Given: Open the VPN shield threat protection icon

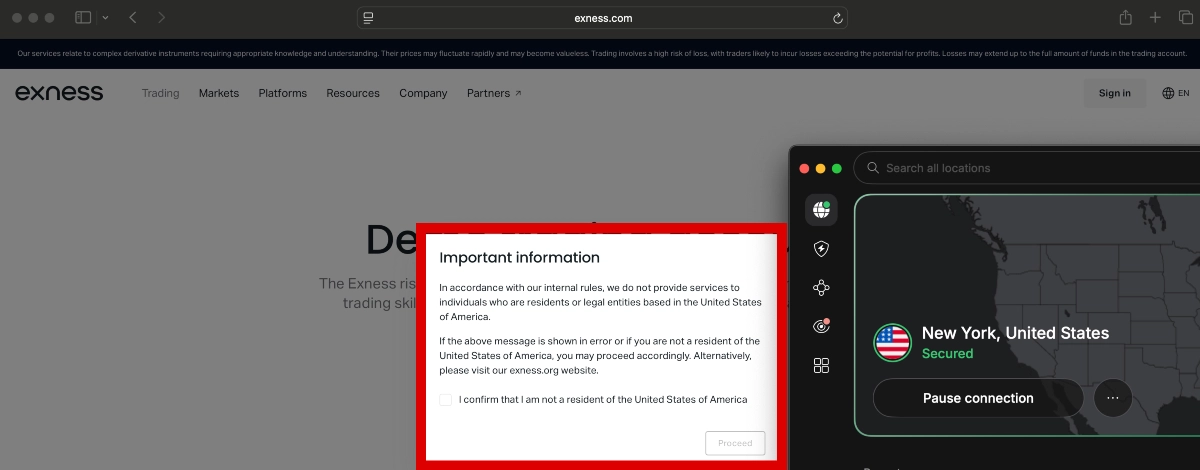Looking at the screenshot, I should point(821,249).
